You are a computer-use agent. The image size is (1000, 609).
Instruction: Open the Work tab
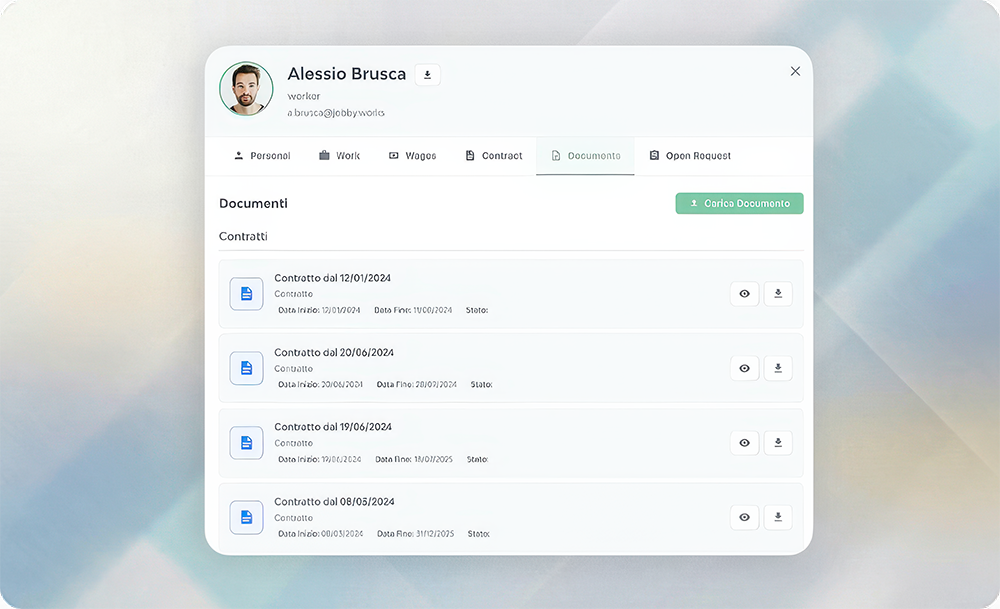coord(339,156)
